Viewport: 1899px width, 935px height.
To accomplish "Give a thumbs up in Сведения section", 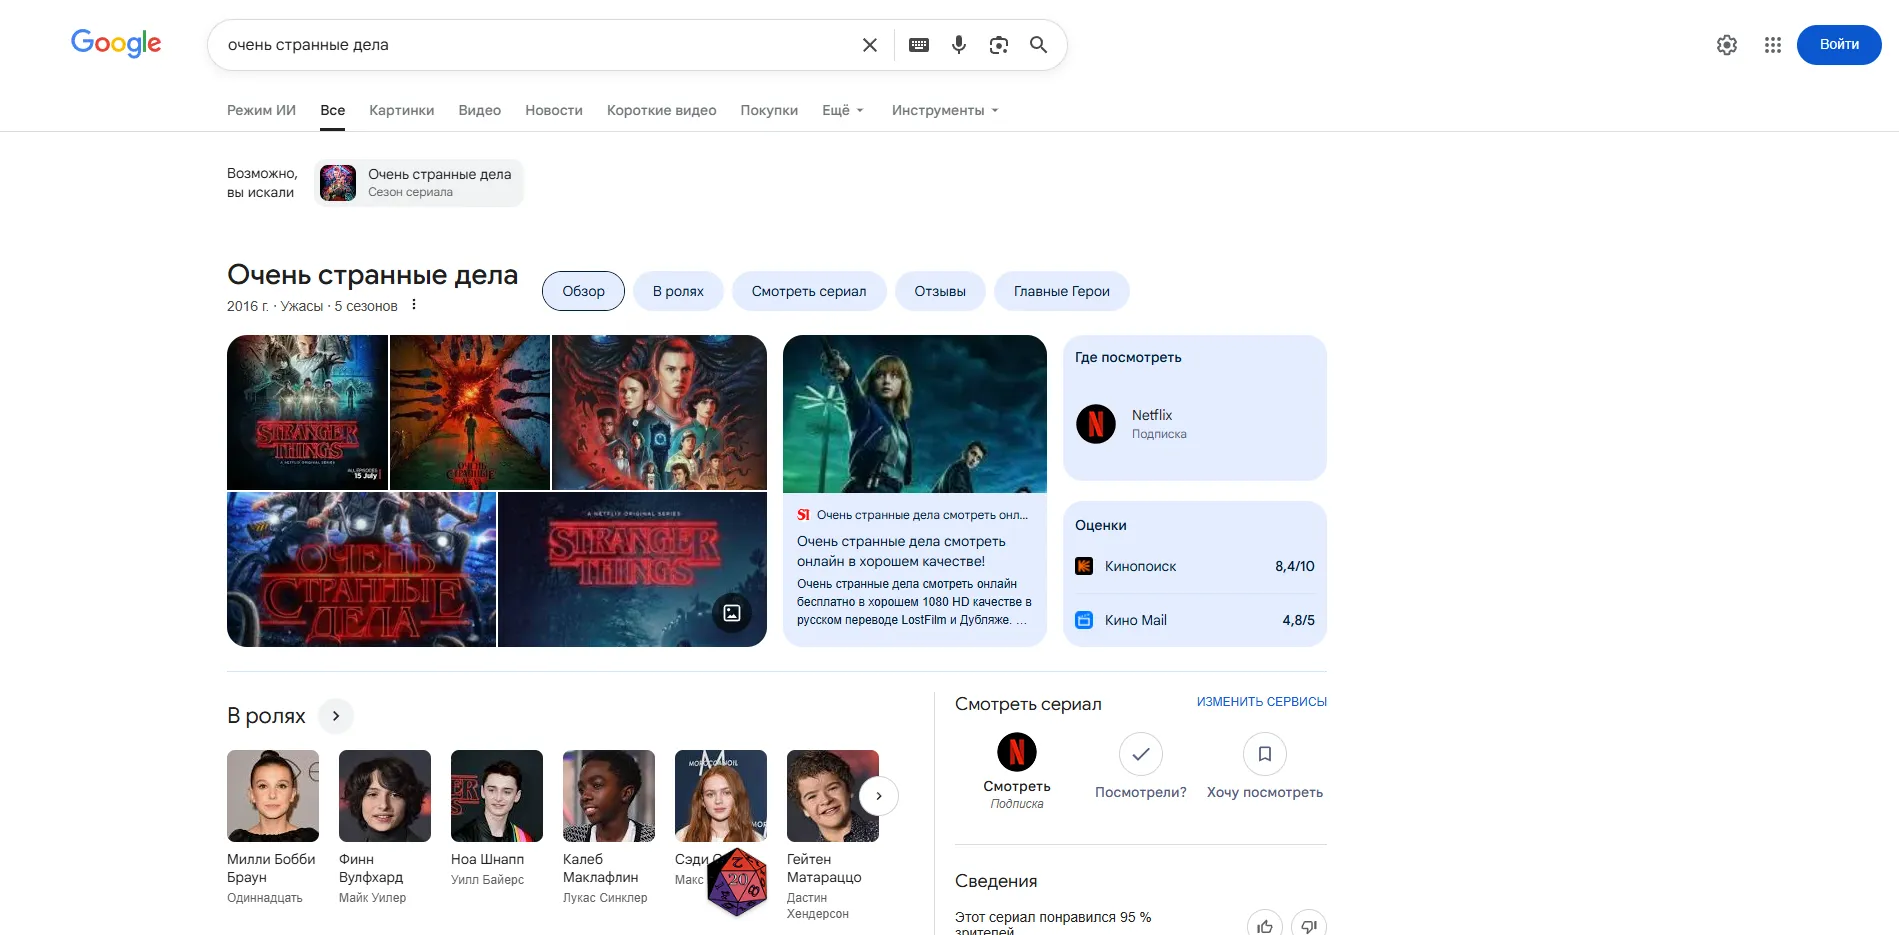I will [1263, 925].
